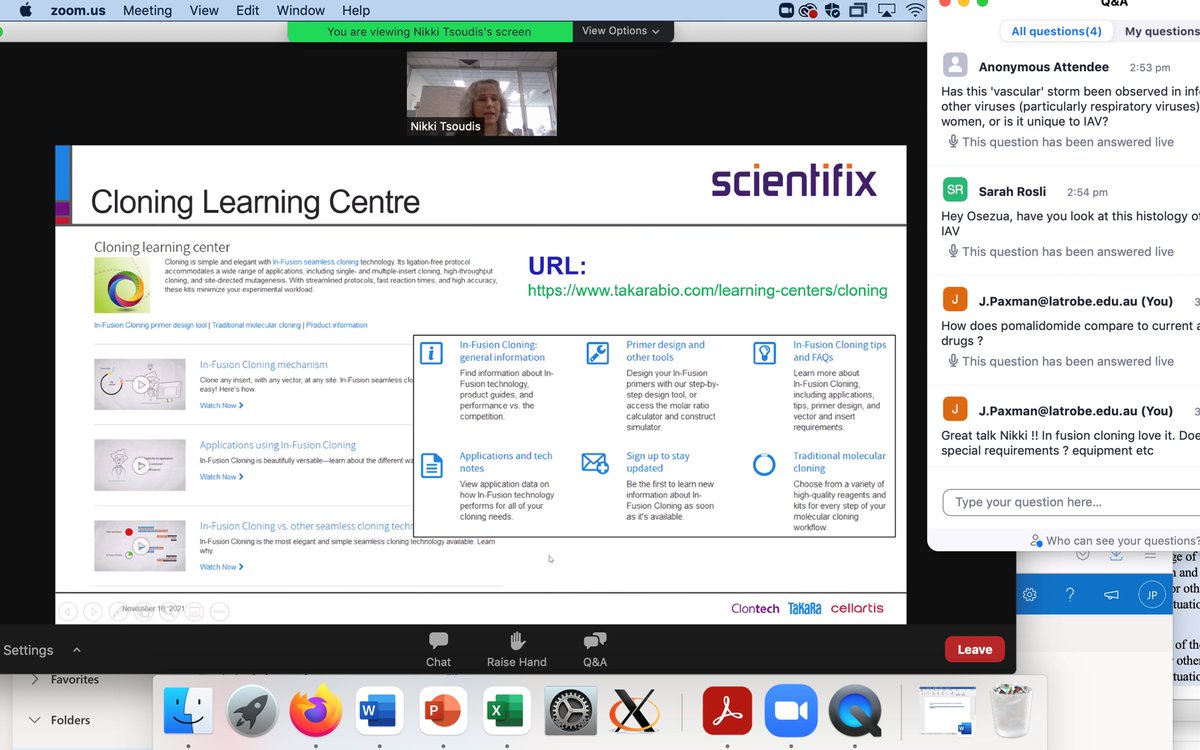Open Excel from the Dock
The image size is (1200, 750).
507,712
